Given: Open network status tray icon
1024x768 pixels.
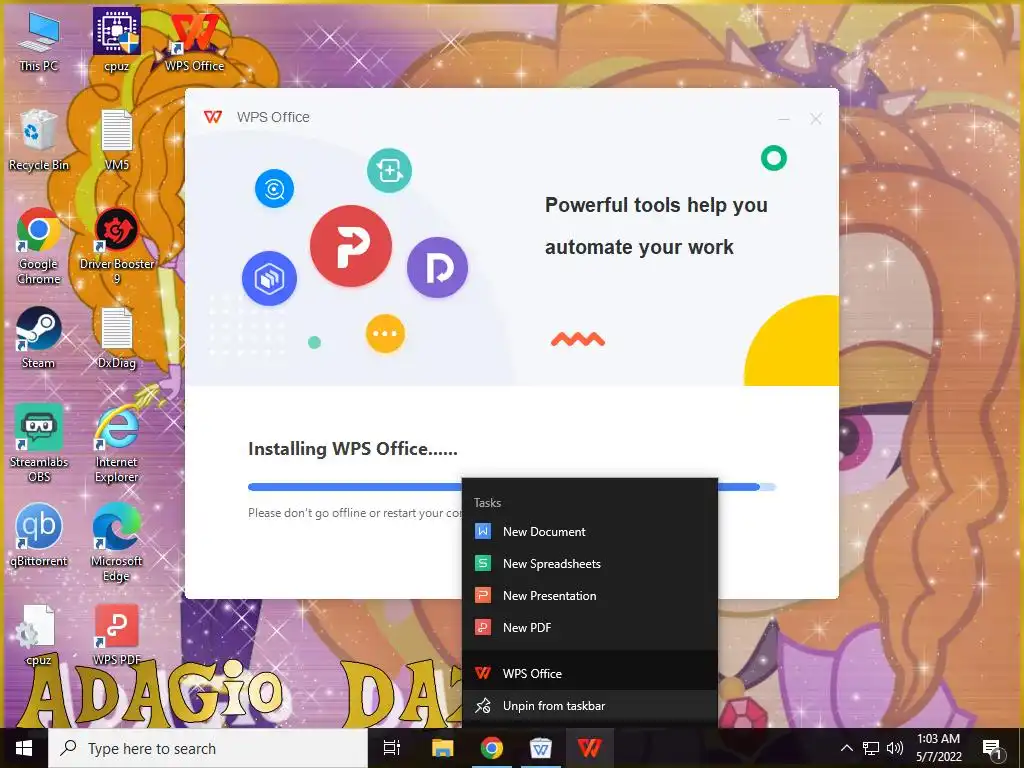Looking at the screenshot, I should point(871,748).
